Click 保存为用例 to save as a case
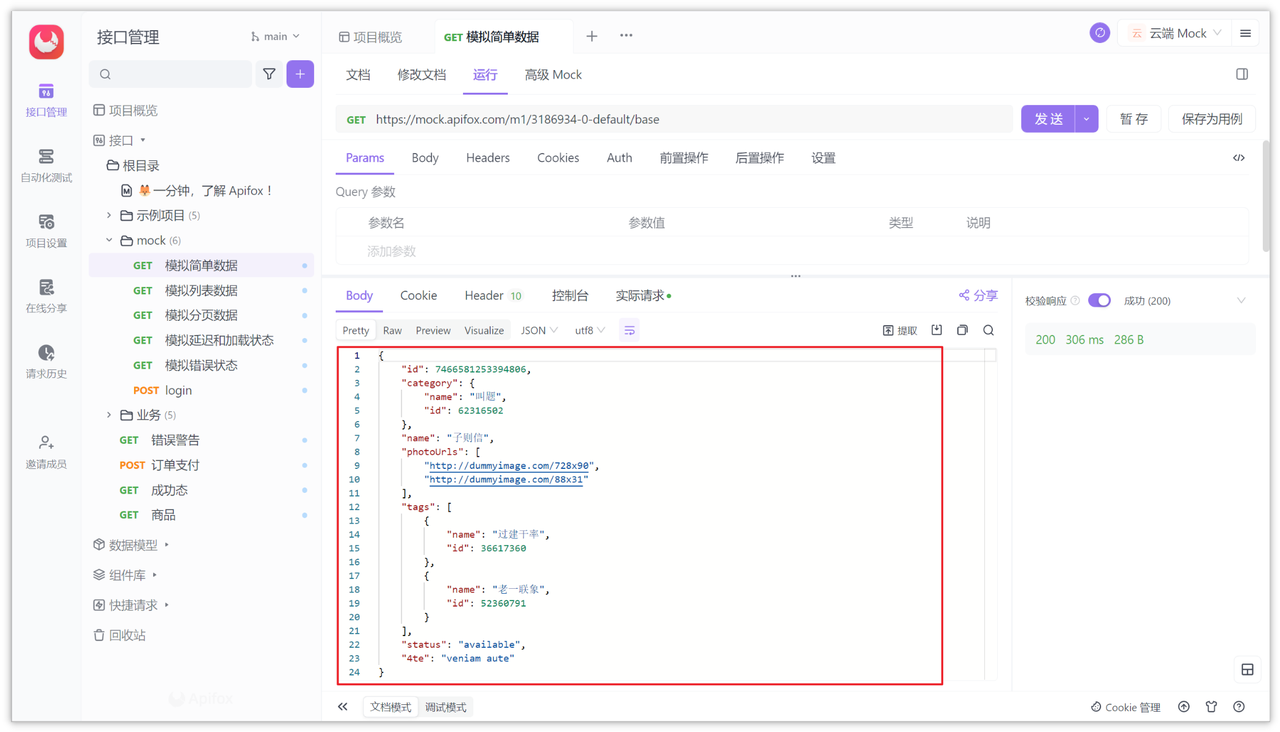This screenshot has width=1280, height=732. 1211,118
